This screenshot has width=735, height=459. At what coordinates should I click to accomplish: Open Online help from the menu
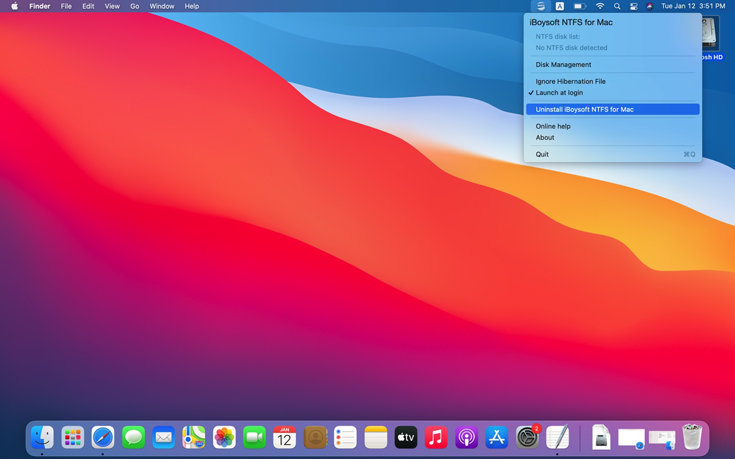[553, 126]
